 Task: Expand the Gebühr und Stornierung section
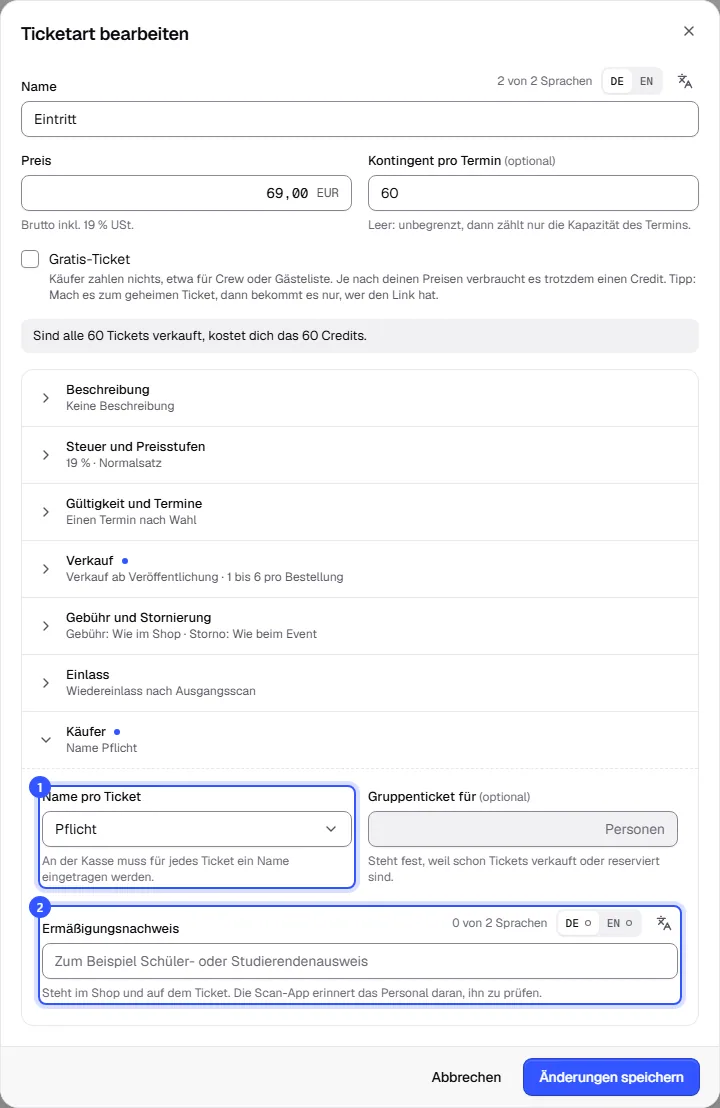360,626
